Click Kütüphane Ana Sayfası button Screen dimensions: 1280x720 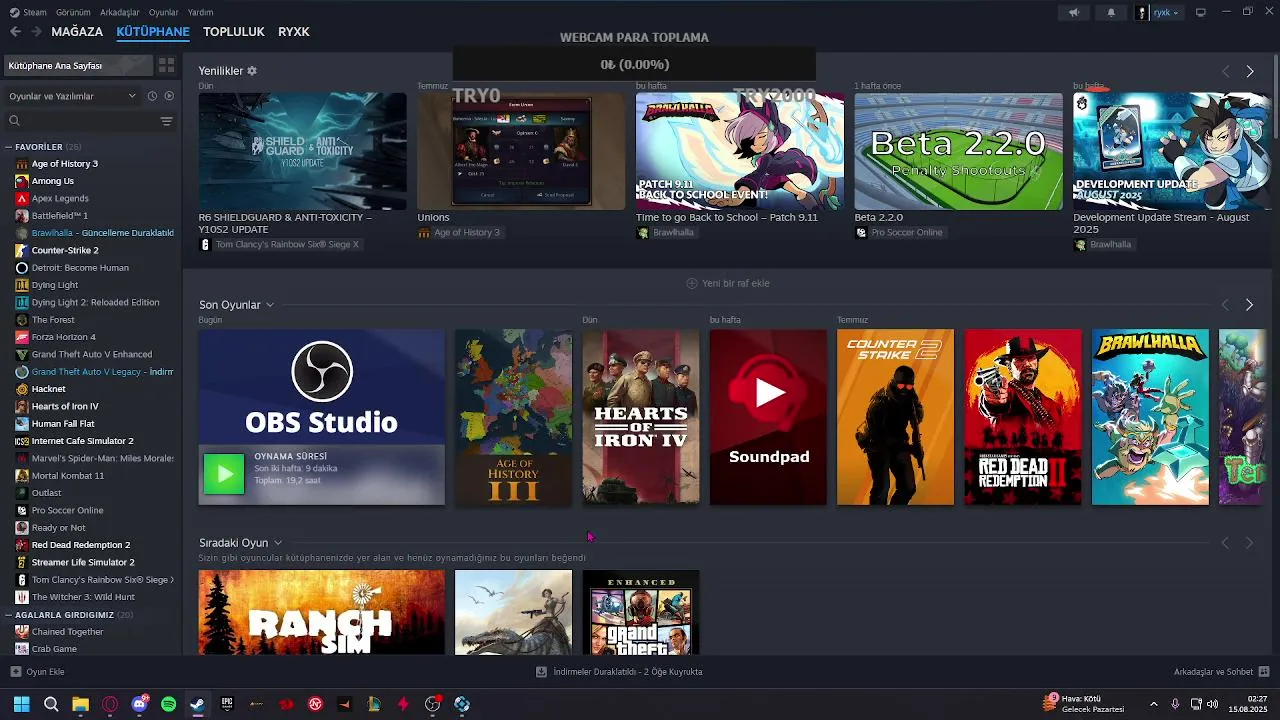tap(79, 66)
